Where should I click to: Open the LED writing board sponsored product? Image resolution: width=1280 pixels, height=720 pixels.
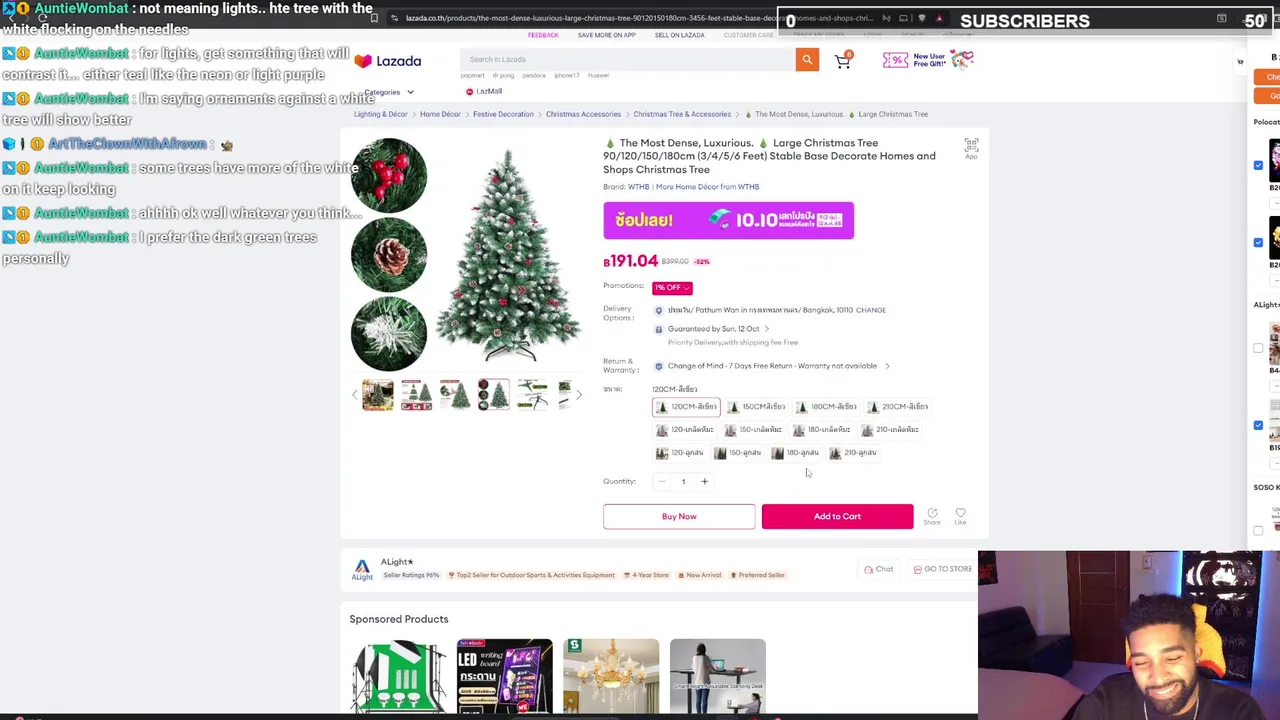(x=505, y=676)
